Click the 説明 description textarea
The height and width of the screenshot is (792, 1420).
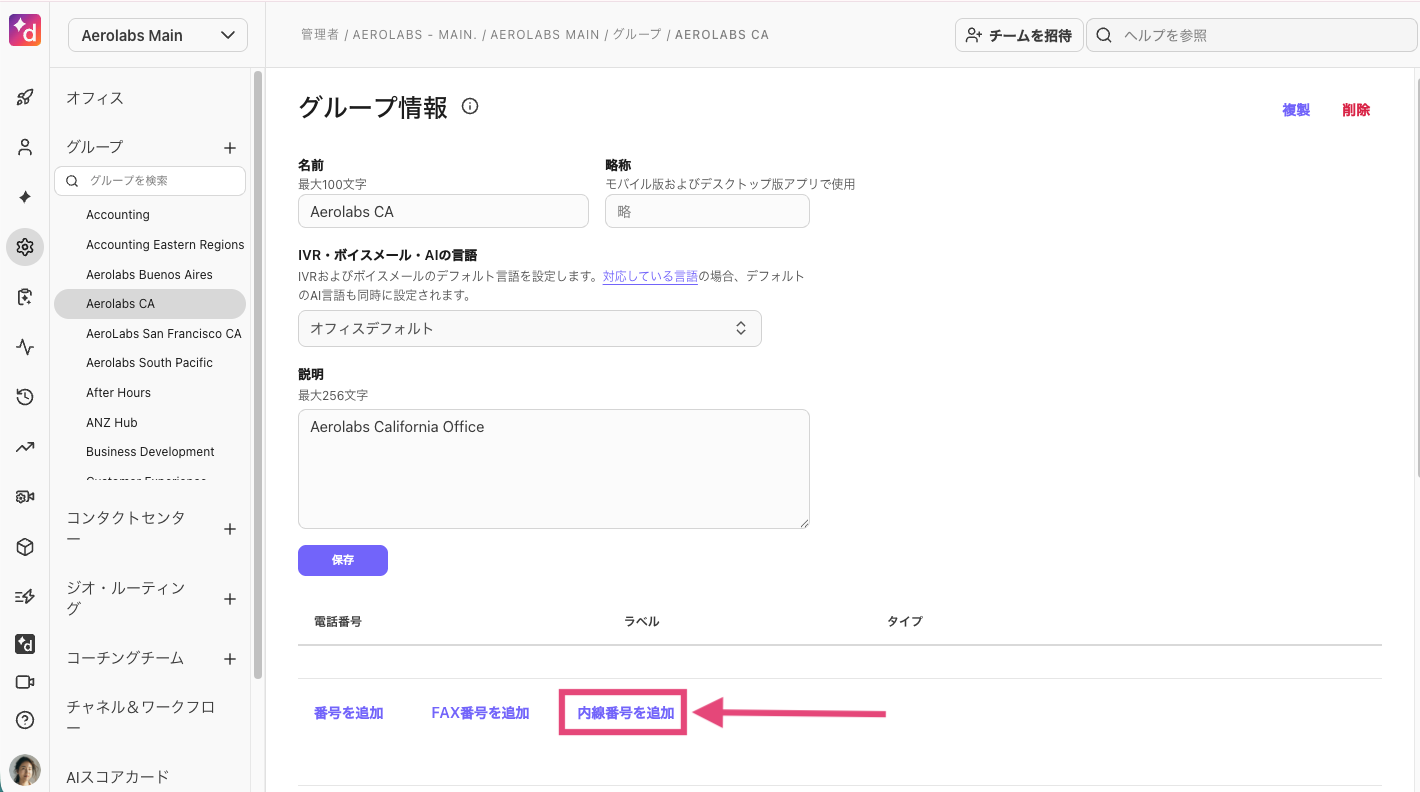click(554, 468)
